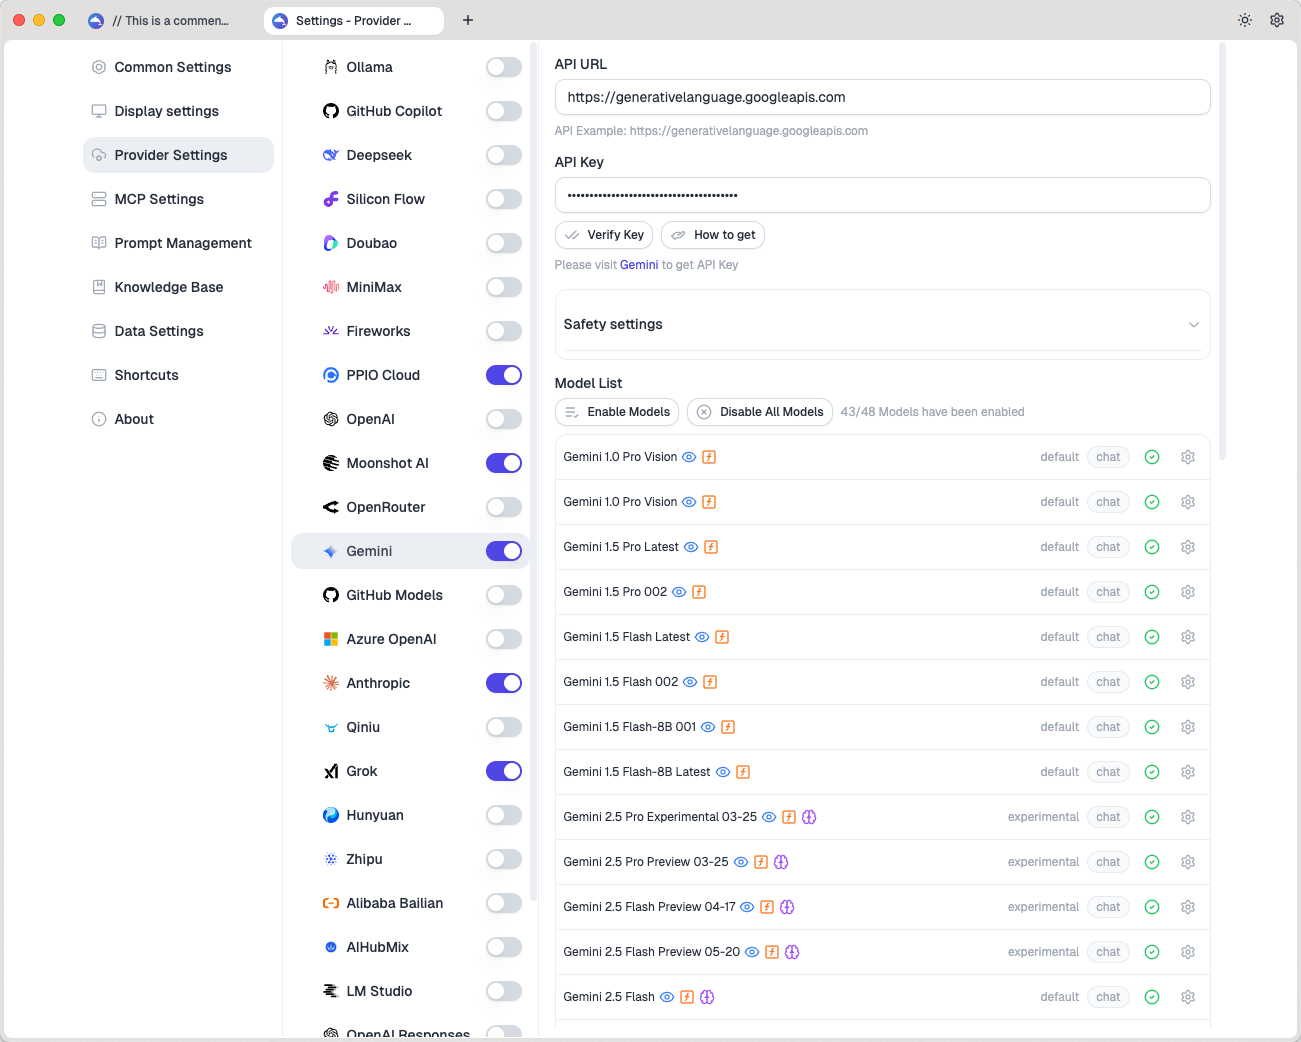This screenshot has height=1042, width=1301.
Task: Open MCP Settings in the sidebar
Action: point(178,199)
